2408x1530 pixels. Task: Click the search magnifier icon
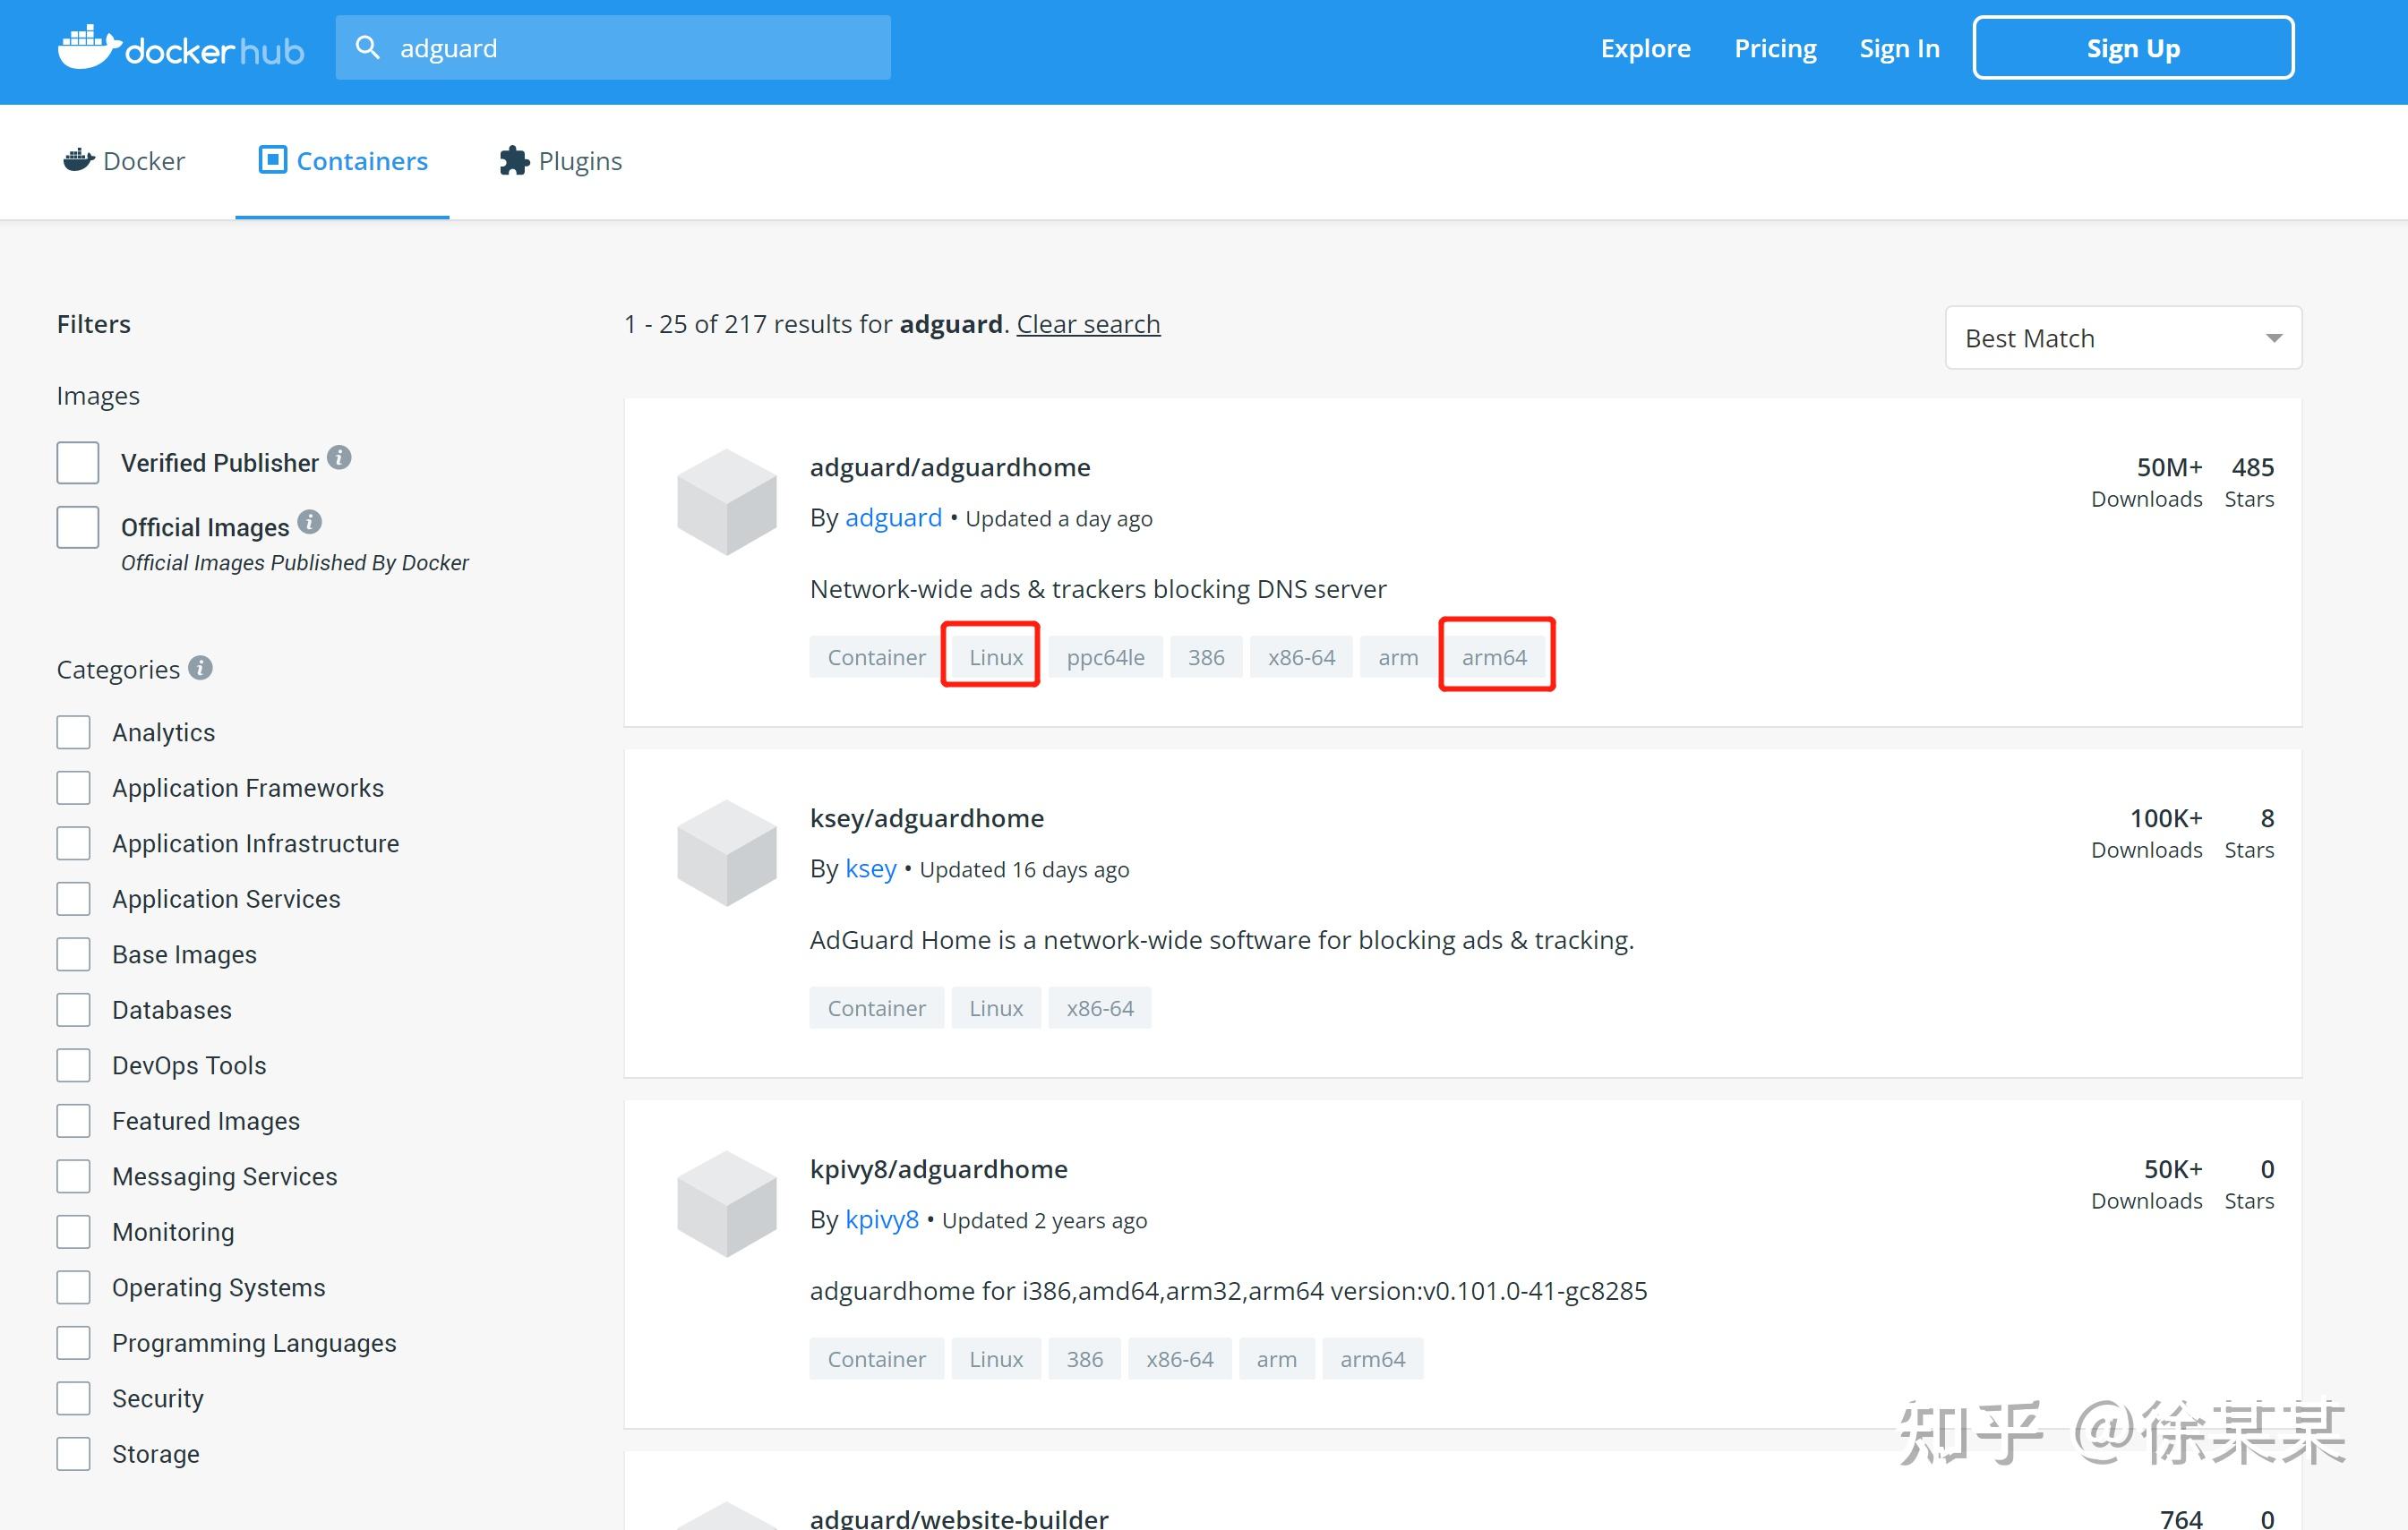pos(368,46)
